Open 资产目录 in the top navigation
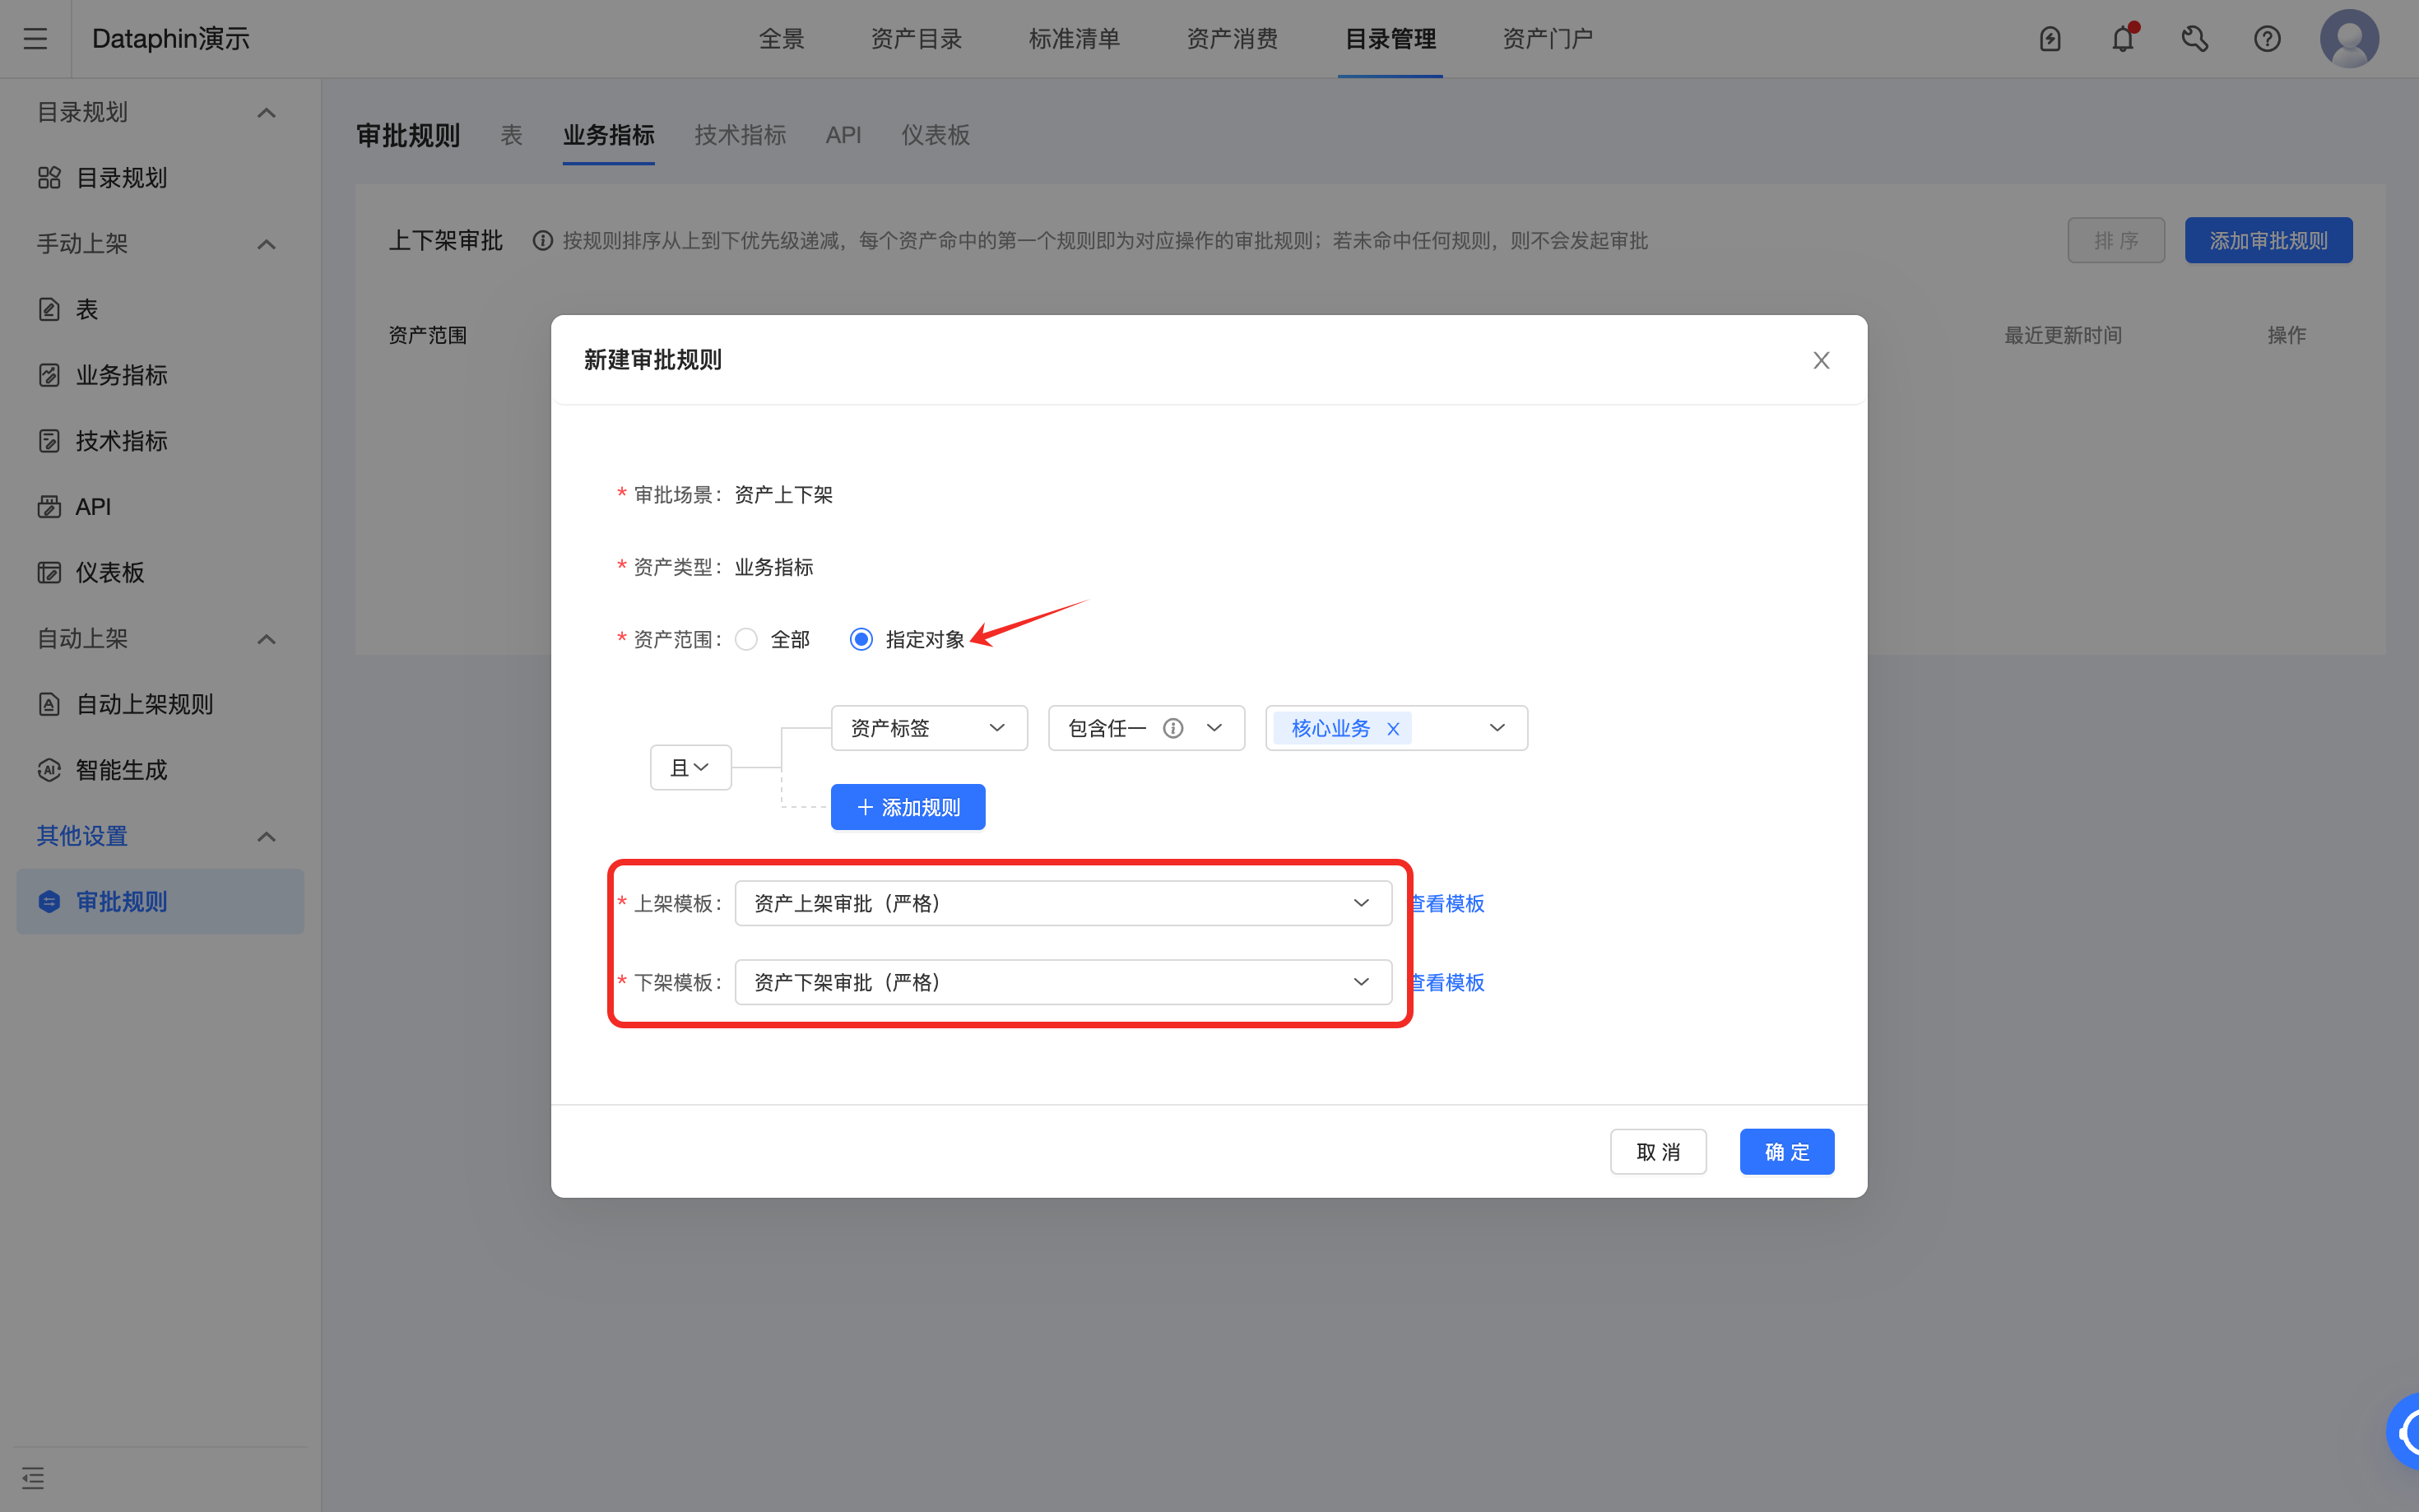2419x1512 pixels. [x=915, y=38]
